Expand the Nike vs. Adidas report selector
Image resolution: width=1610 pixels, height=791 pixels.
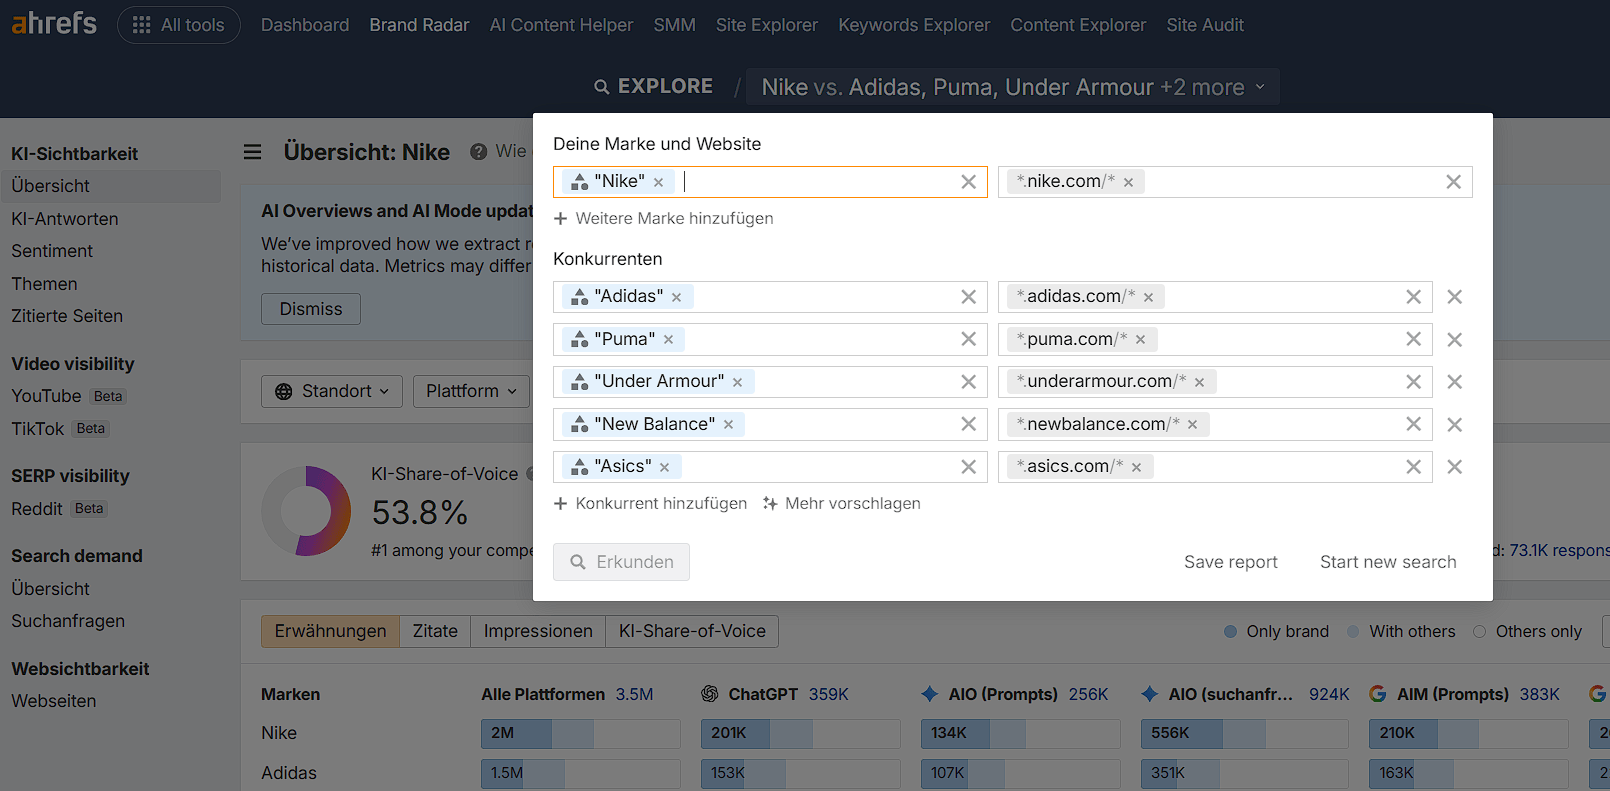[1013, 87]
